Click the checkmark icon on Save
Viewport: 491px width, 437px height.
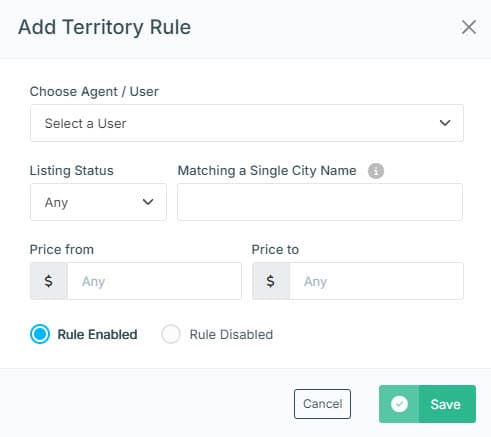(399, 404)
